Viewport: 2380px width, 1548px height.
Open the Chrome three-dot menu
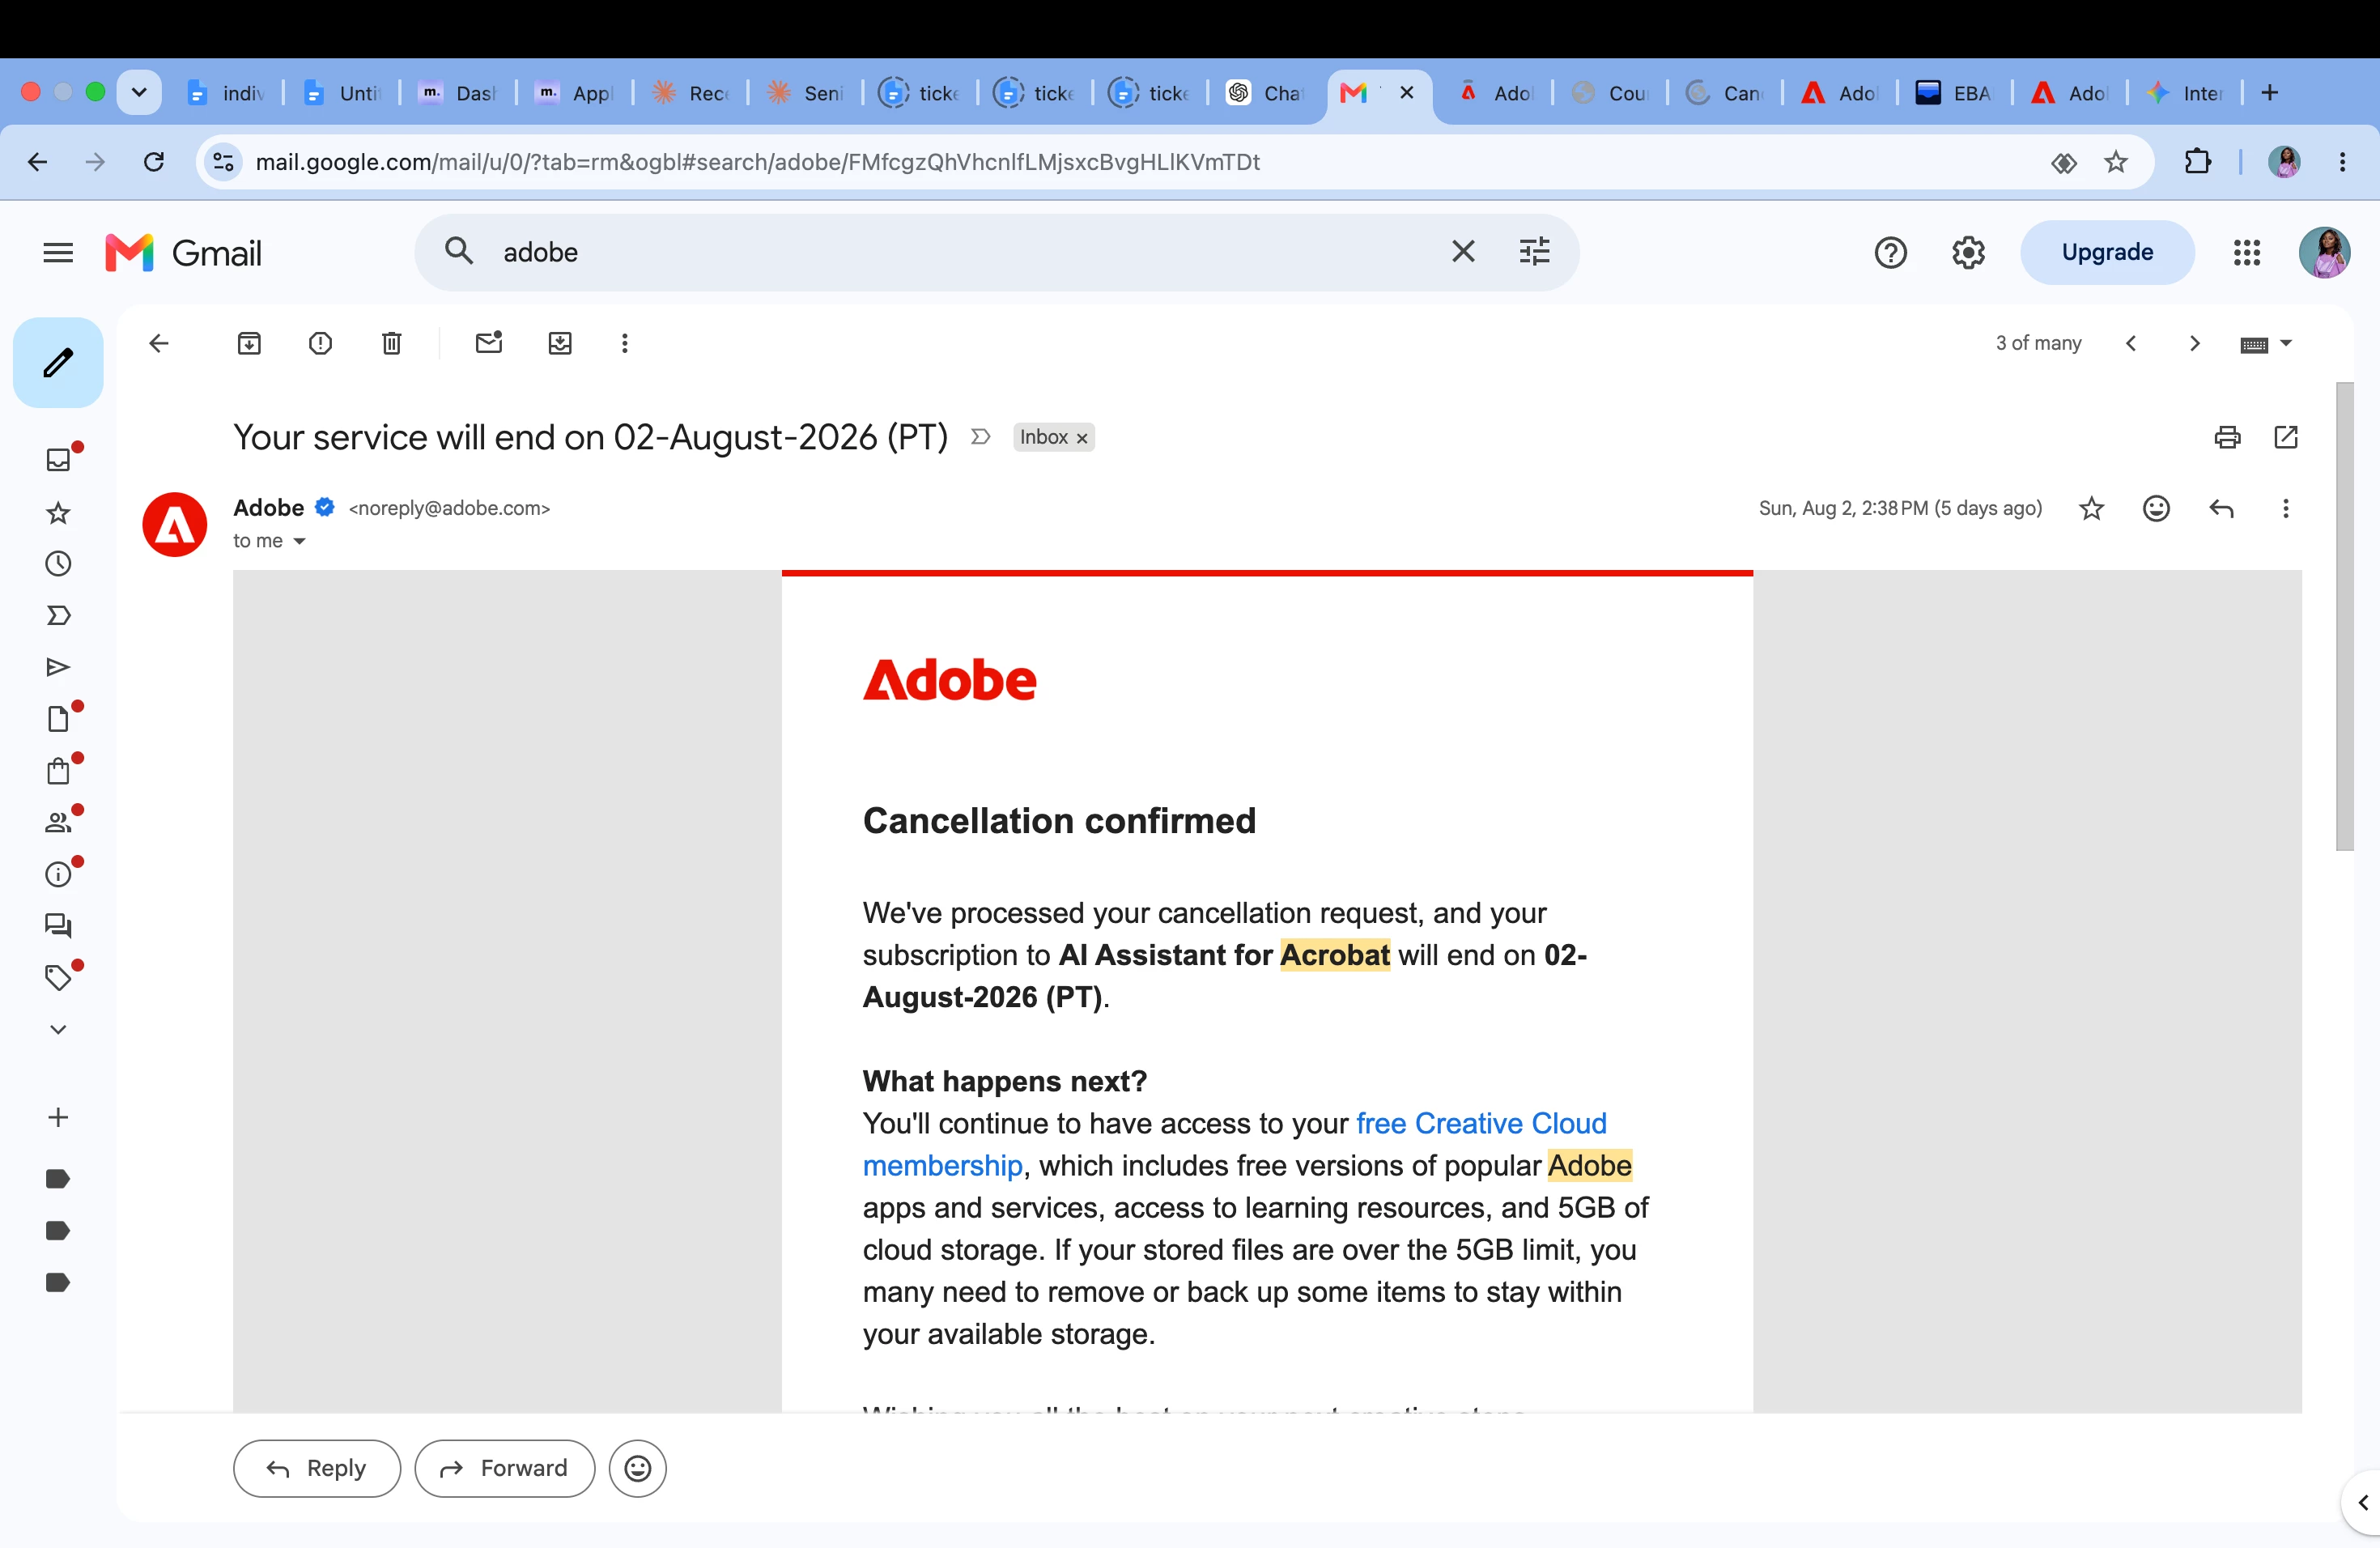click(2342, 162)
